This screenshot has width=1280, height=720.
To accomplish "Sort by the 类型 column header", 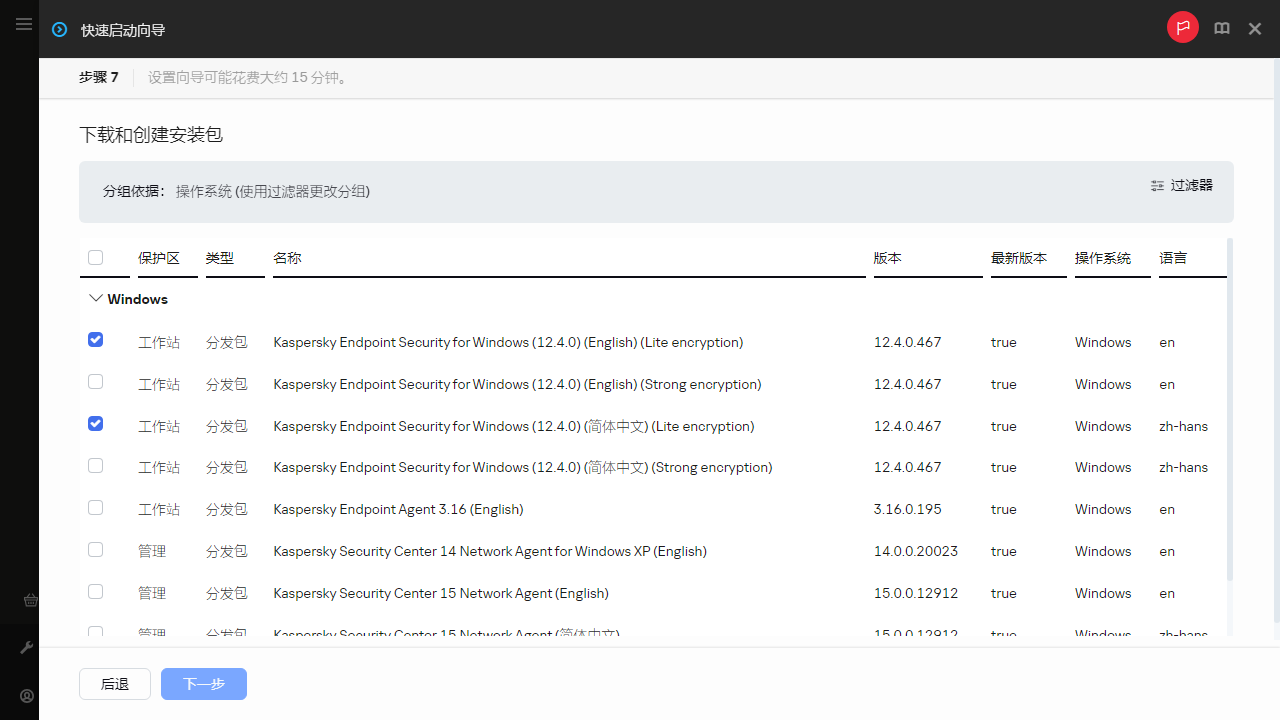I will click(x=220, y=258).
